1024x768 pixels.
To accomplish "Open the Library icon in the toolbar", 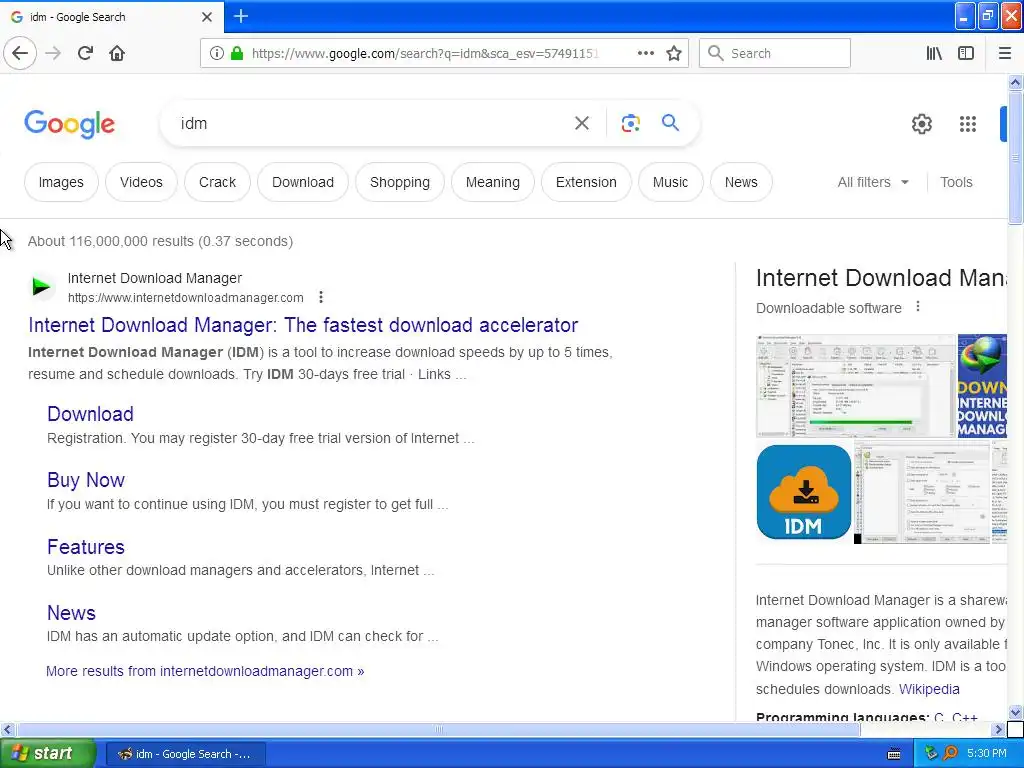I will [934, 54].
